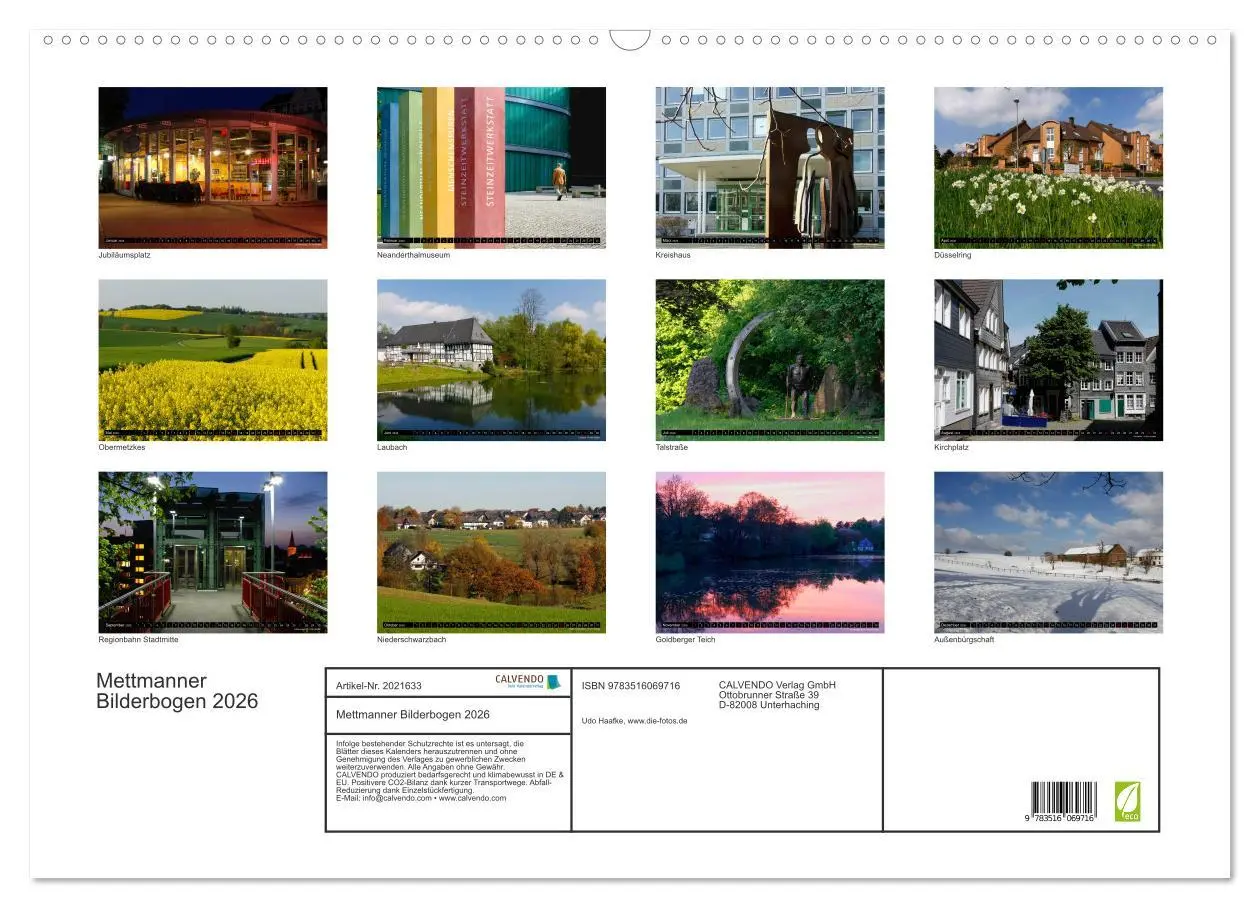Click the caption text 'Düsselring'

pyautogui.click(x=953, y=255)
